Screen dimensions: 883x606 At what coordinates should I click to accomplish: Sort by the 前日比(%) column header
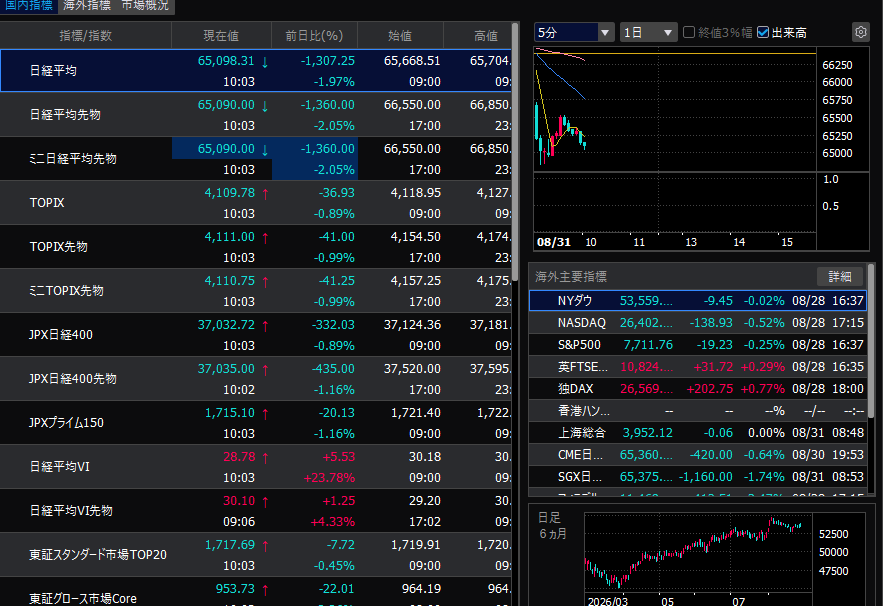pos(314,35)
